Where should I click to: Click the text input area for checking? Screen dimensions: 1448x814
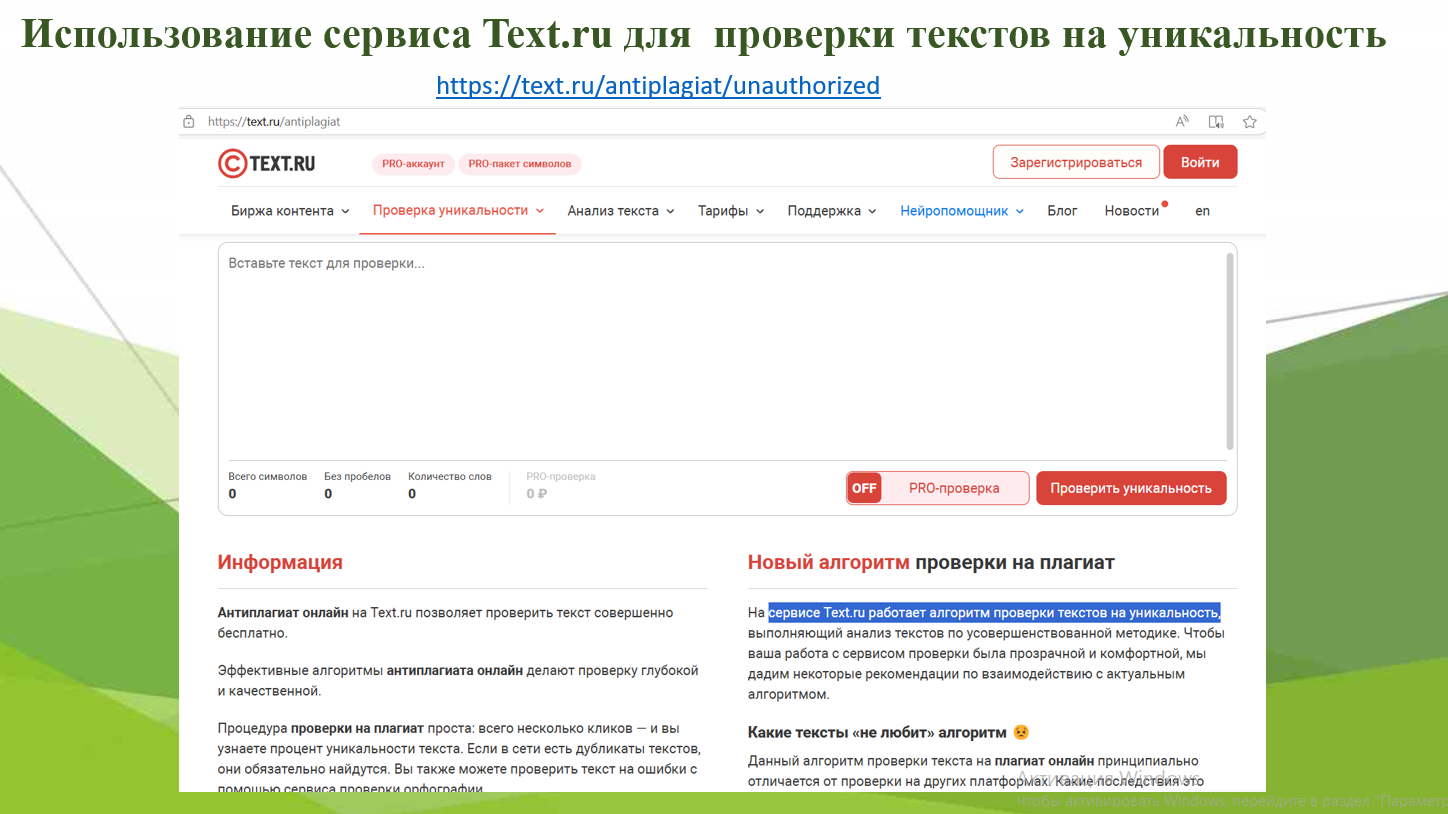coord(722,350)
